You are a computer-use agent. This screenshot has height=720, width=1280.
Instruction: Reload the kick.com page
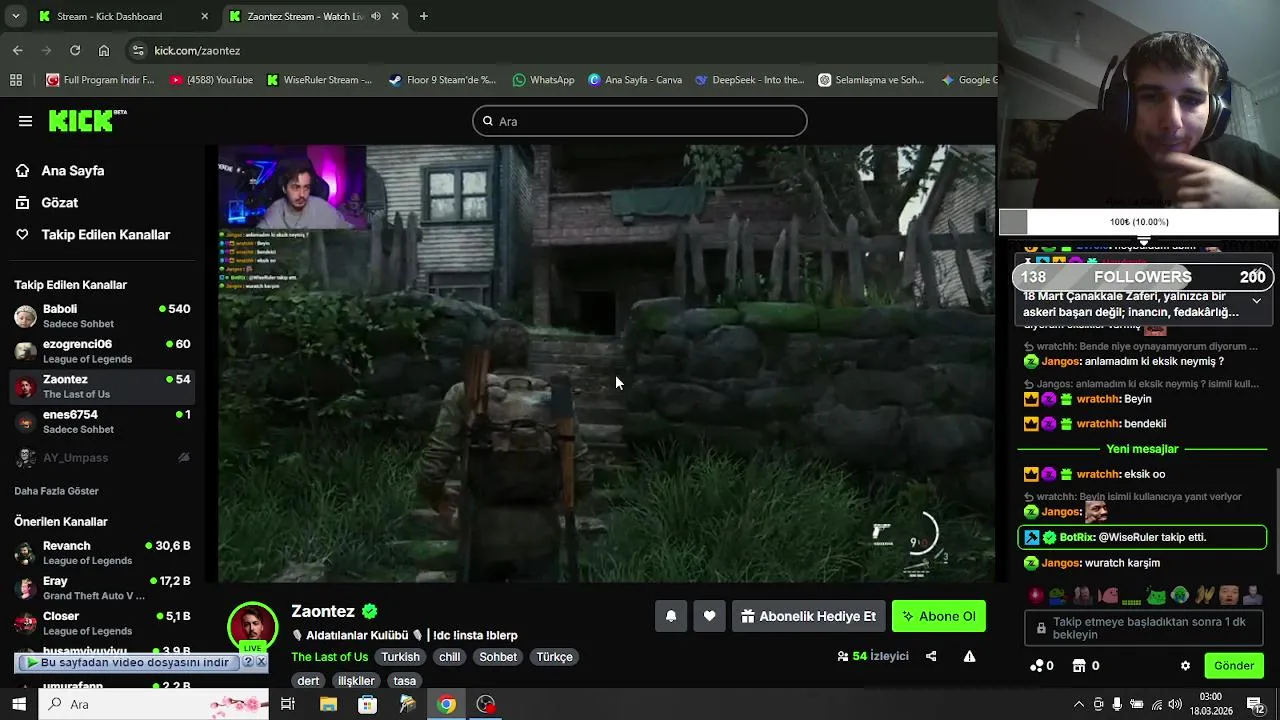(x=75, y=50)
